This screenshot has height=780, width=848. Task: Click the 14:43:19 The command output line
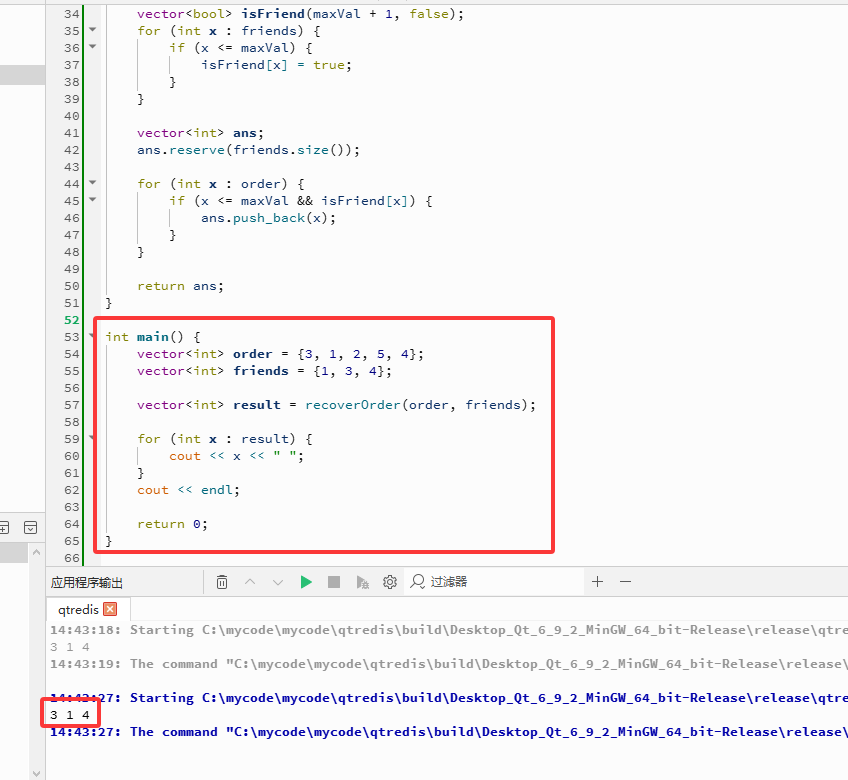(x=449, y=664)
